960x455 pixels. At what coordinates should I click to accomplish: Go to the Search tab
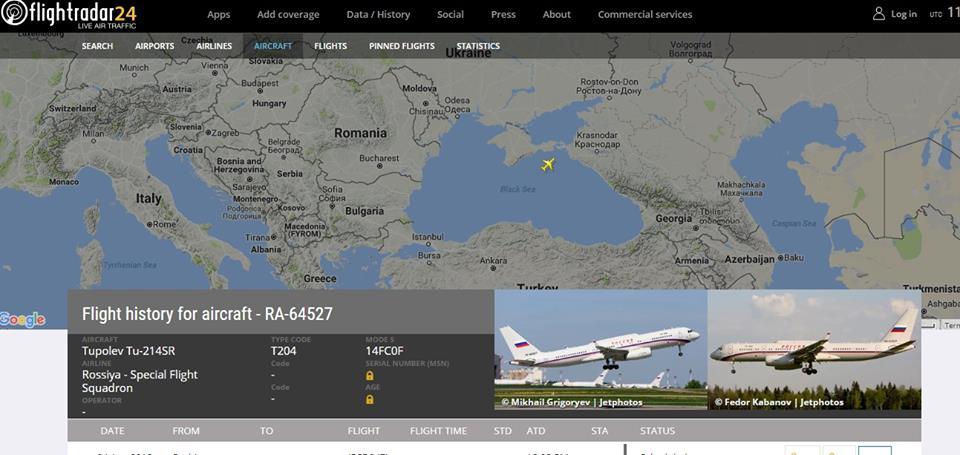coord(97,46)
